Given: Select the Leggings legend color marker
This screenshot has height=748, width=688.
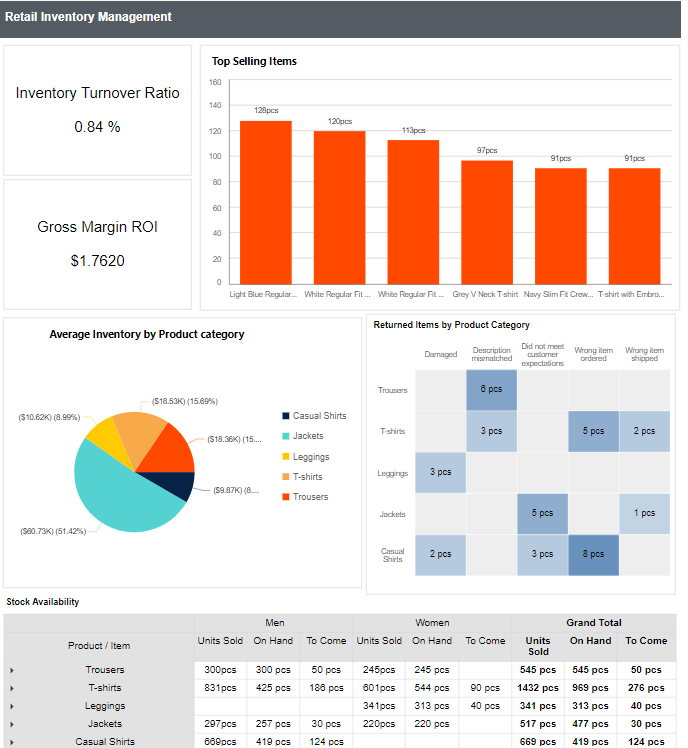Looking at the screenshot, I should point(285,457).
